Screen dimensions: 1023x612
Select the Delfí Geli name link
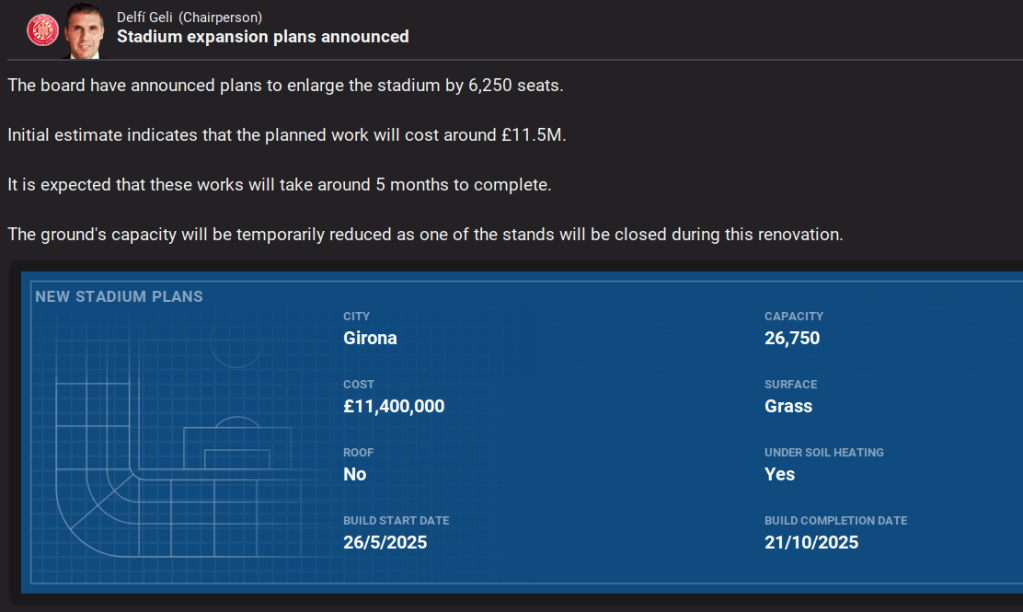coord(145,16)
